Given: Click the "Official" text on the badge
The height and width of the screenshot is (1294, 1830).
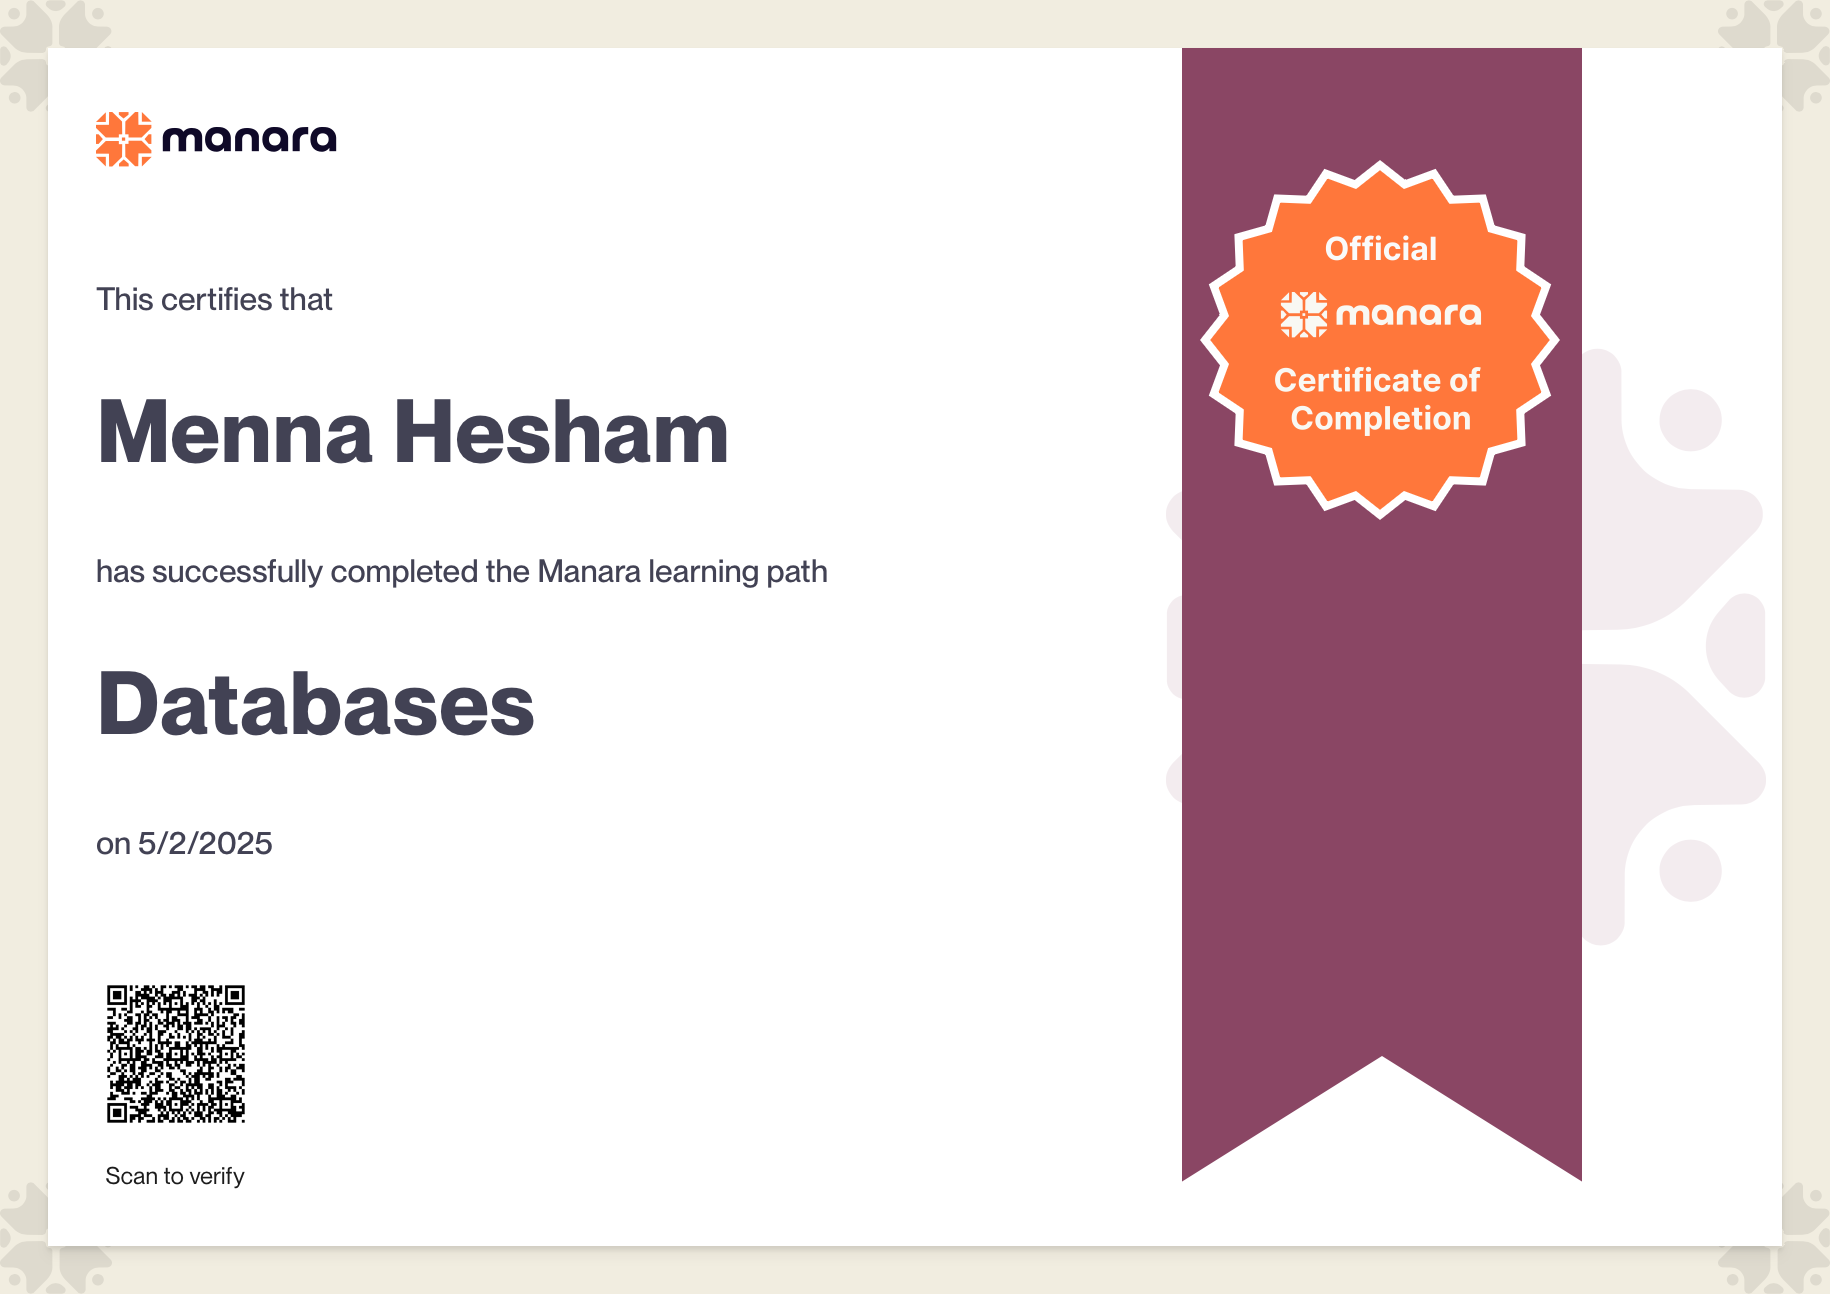Looking at the screenshot, I should click(1380, 249).
